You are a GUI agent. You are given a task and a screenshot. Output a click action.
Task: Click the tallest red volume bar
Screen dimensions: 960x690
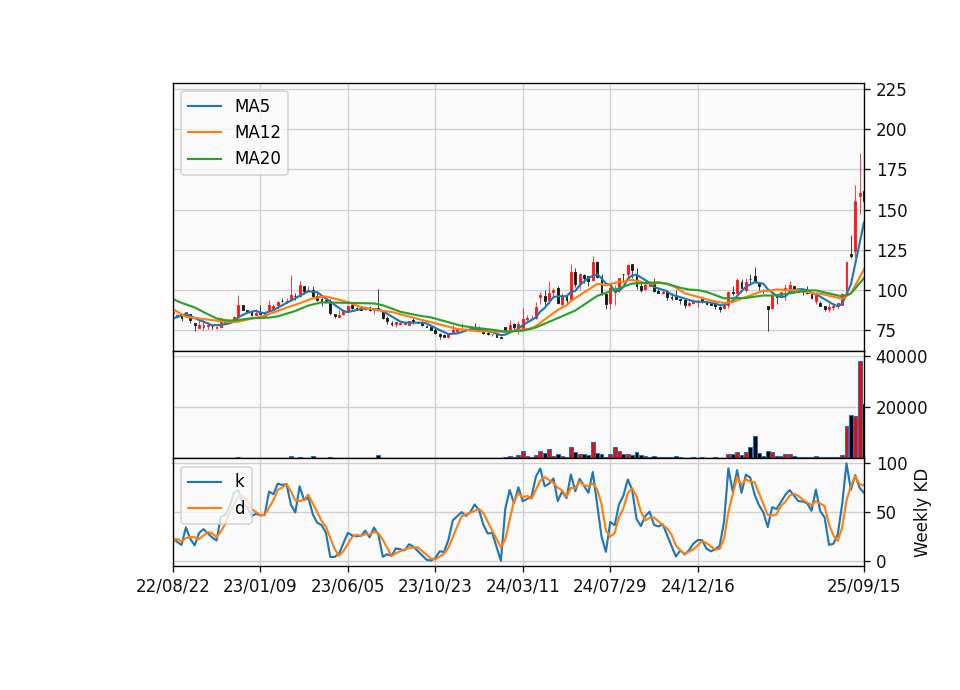(860, 410)
